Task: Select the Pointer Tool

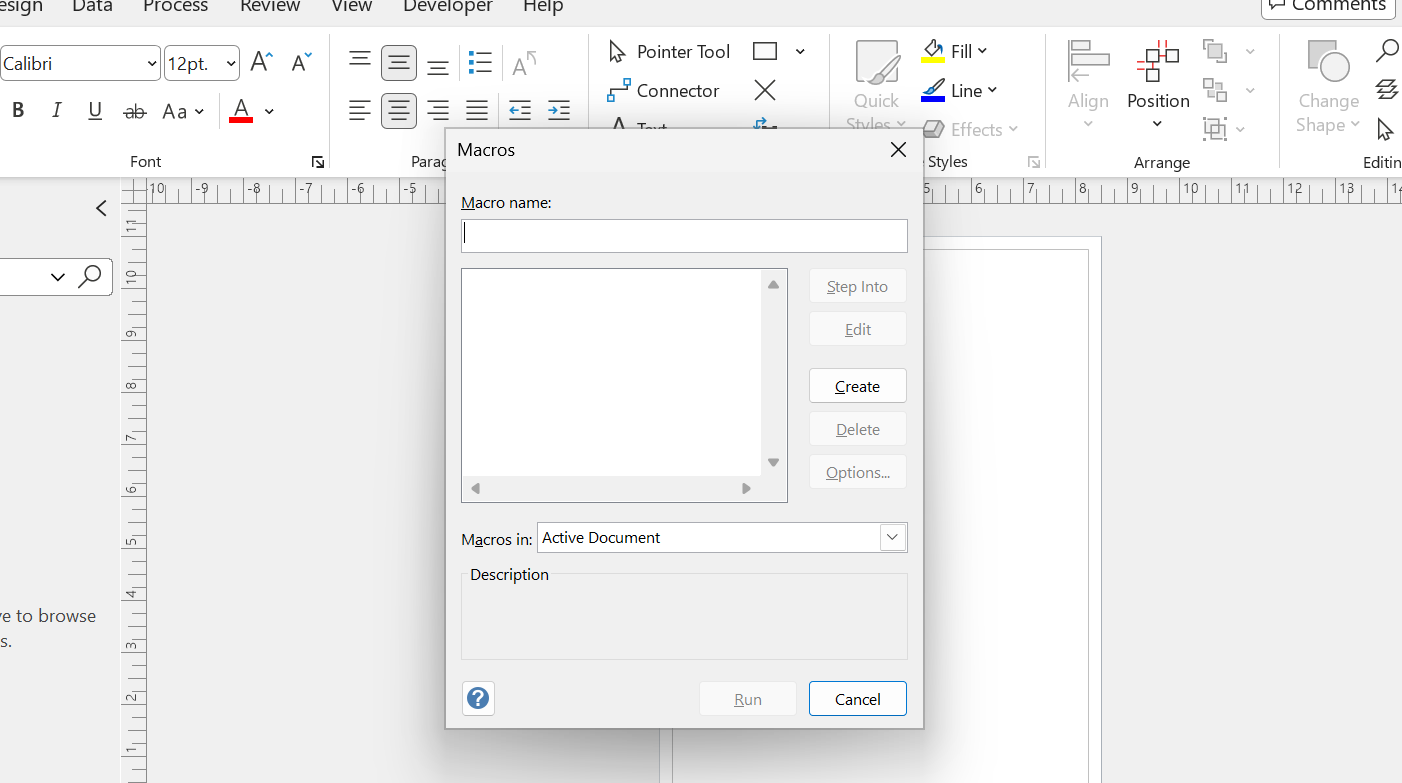Action: (x=669, y=51)
